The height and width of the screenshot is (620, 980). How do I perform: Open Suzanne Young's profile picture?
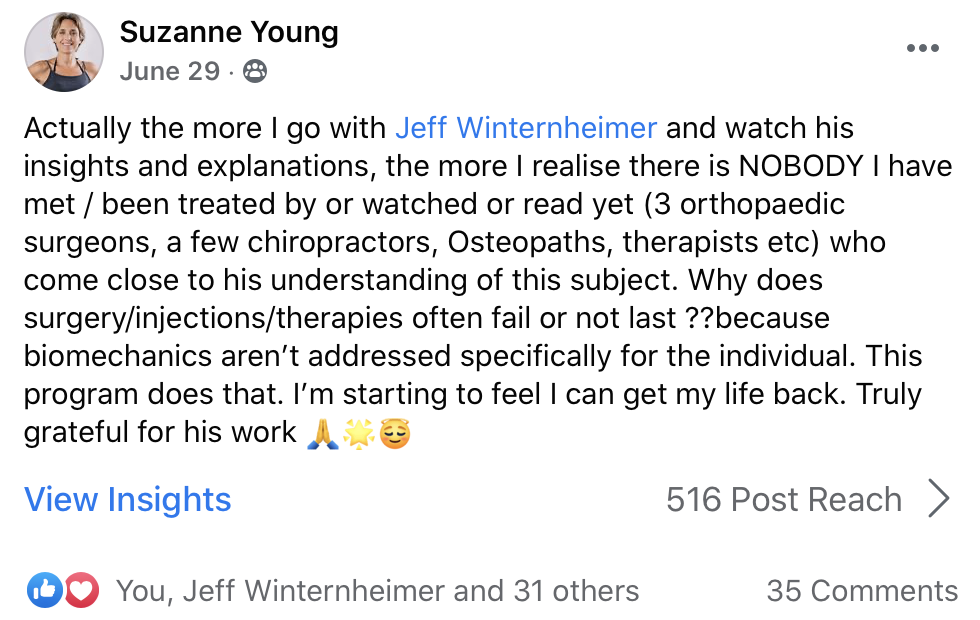[x=64, y=52]
